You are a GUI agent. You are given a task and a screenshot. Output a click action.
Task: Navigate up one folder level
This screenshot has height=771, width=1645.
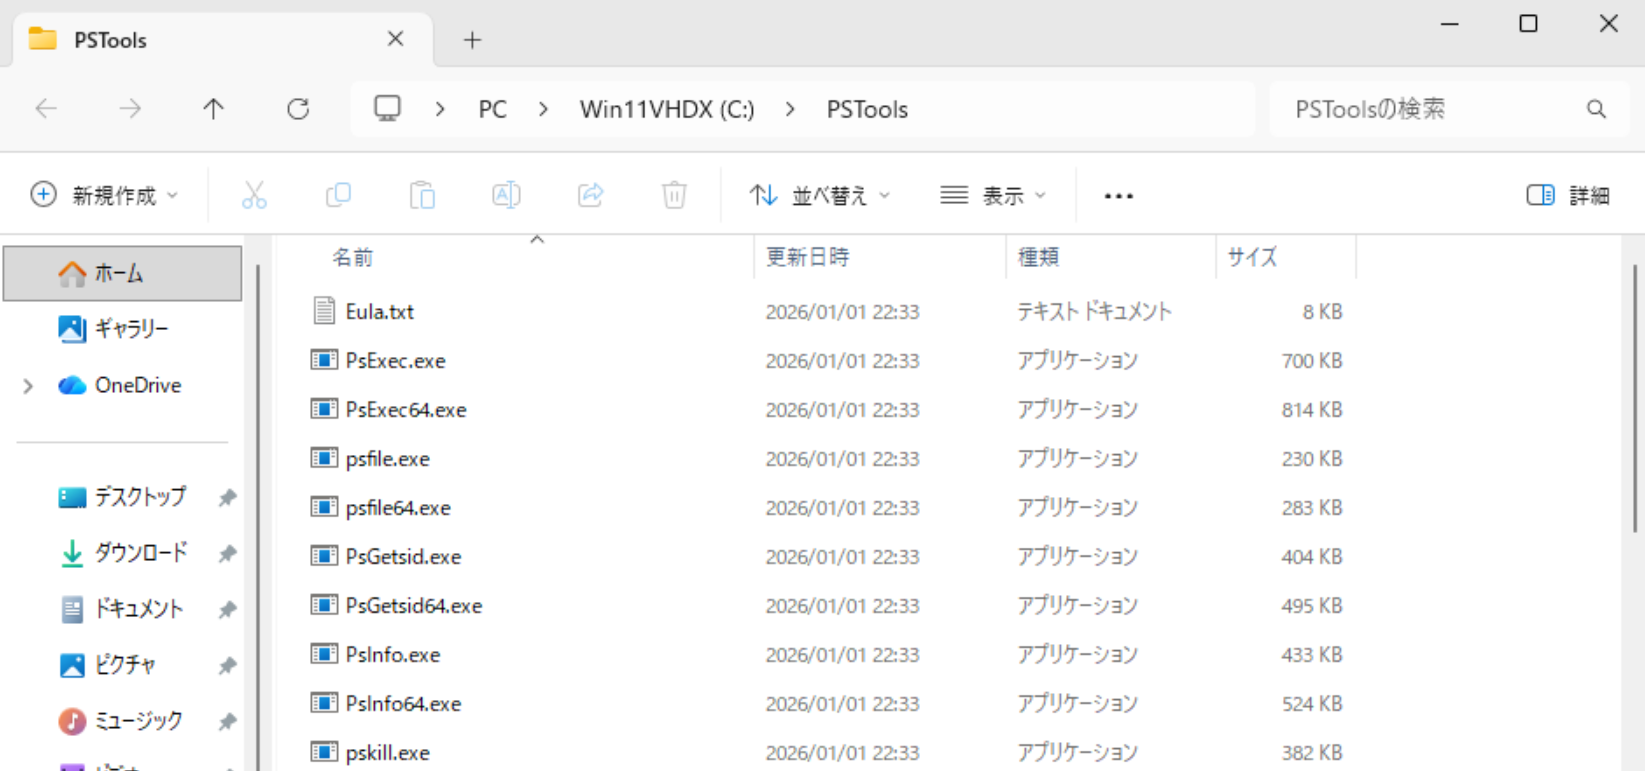[x=213, y=109]
